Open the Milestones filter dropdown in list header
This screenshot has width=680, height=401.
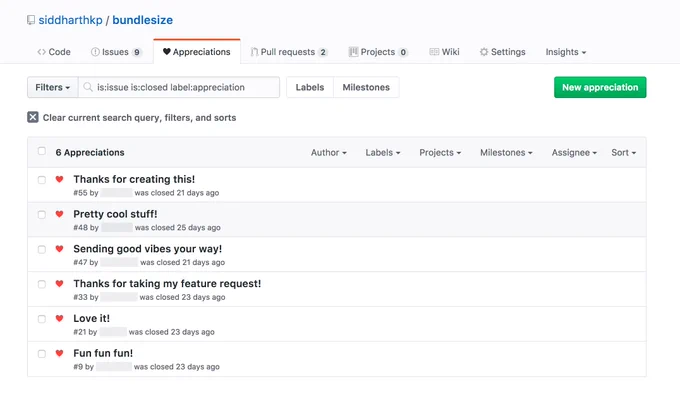coord(506,153)
